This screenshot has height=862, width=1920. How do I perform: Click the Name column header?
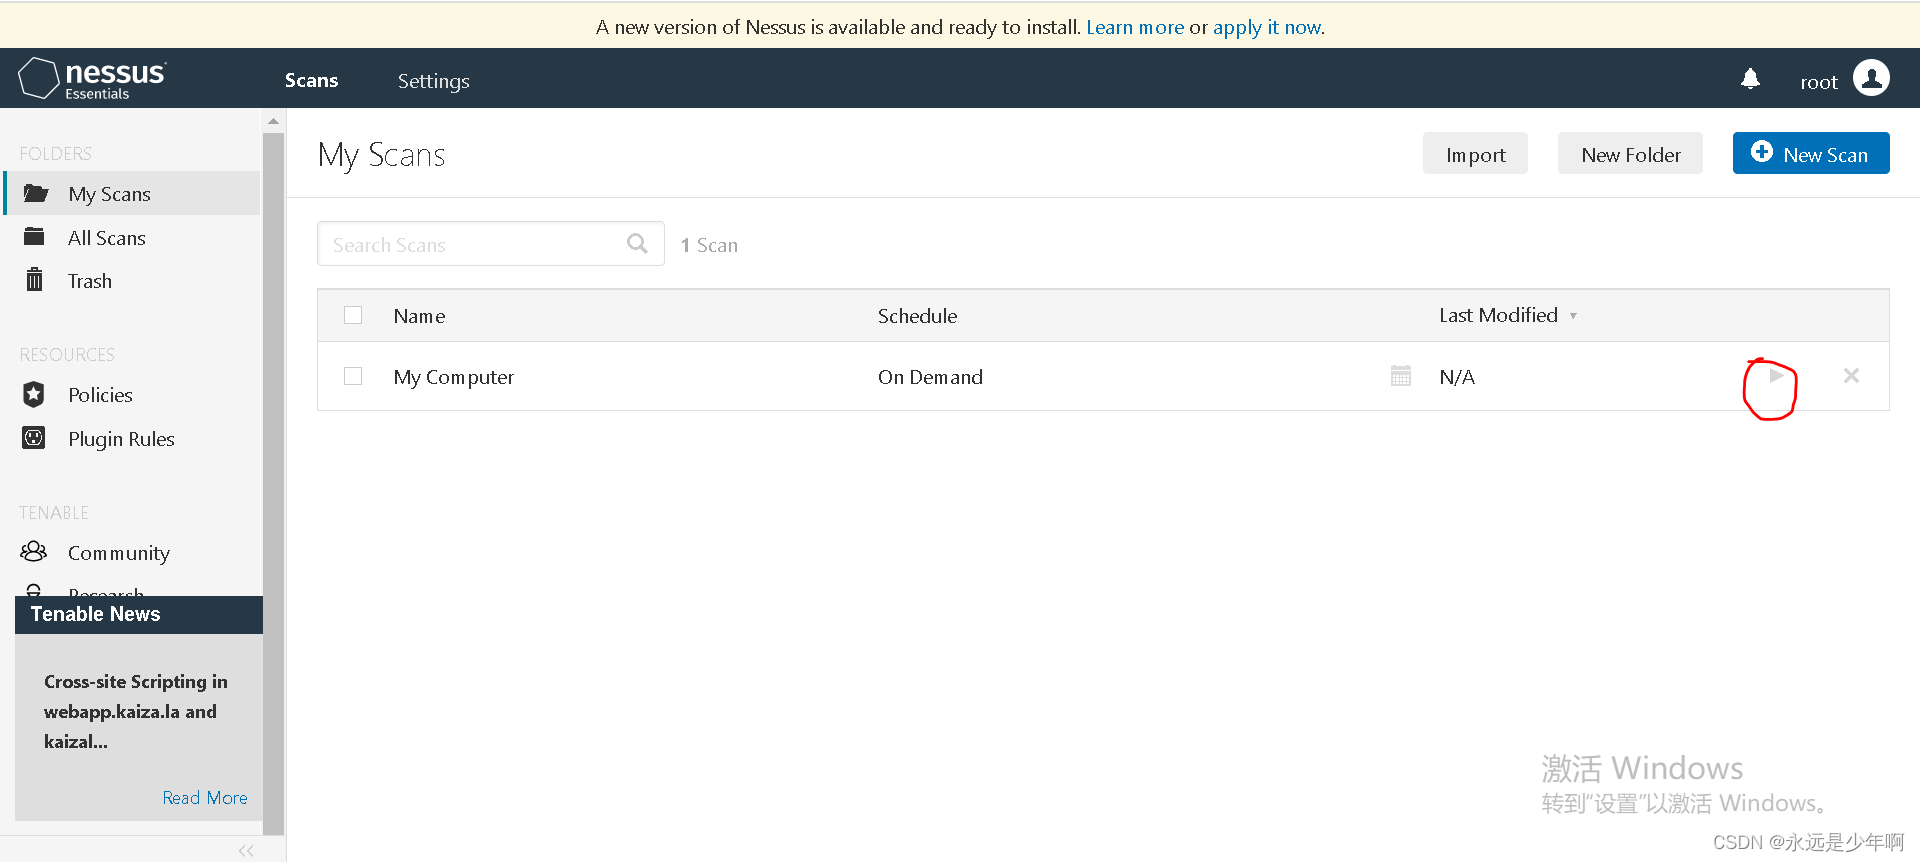pyautogui.click(x=419, y=316)
